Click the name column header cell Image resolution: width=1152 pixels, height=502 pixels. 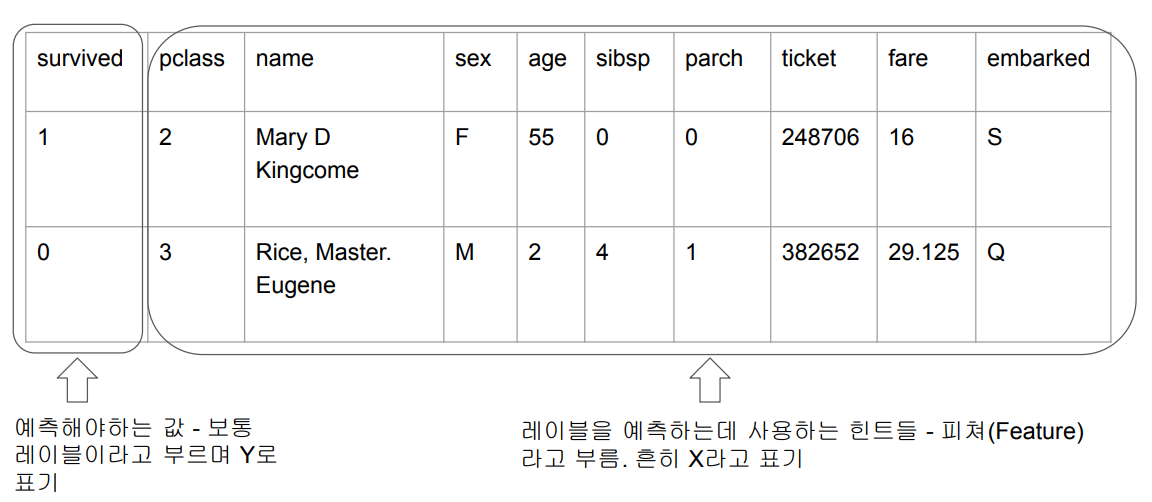pyautogui.click(x=285, y=59)
